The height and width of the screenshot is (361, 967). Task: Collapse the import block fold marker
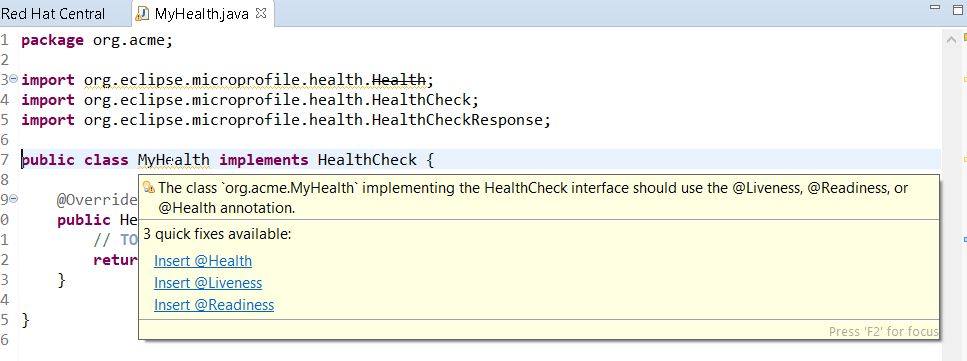[14, 79]
